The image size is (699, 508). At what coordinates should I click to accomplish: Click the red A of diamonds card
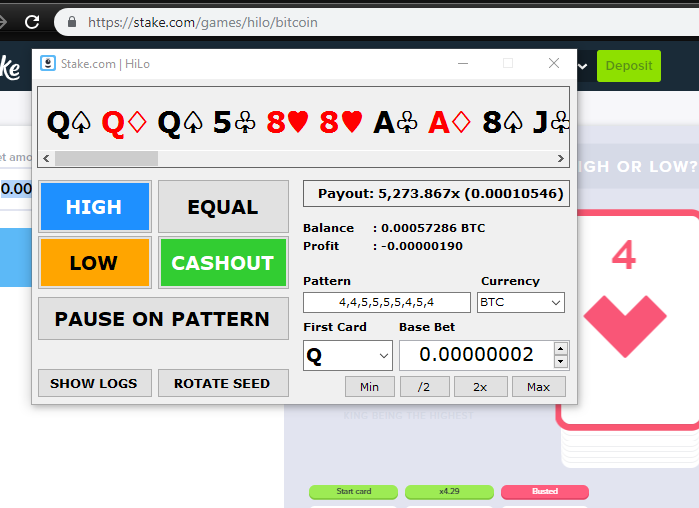(449, 122)
